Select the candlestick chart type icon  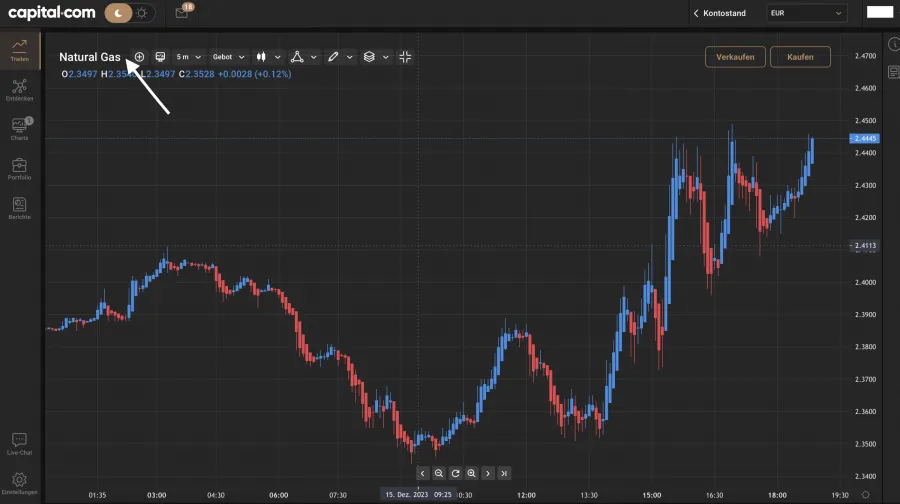click(261, 57)
